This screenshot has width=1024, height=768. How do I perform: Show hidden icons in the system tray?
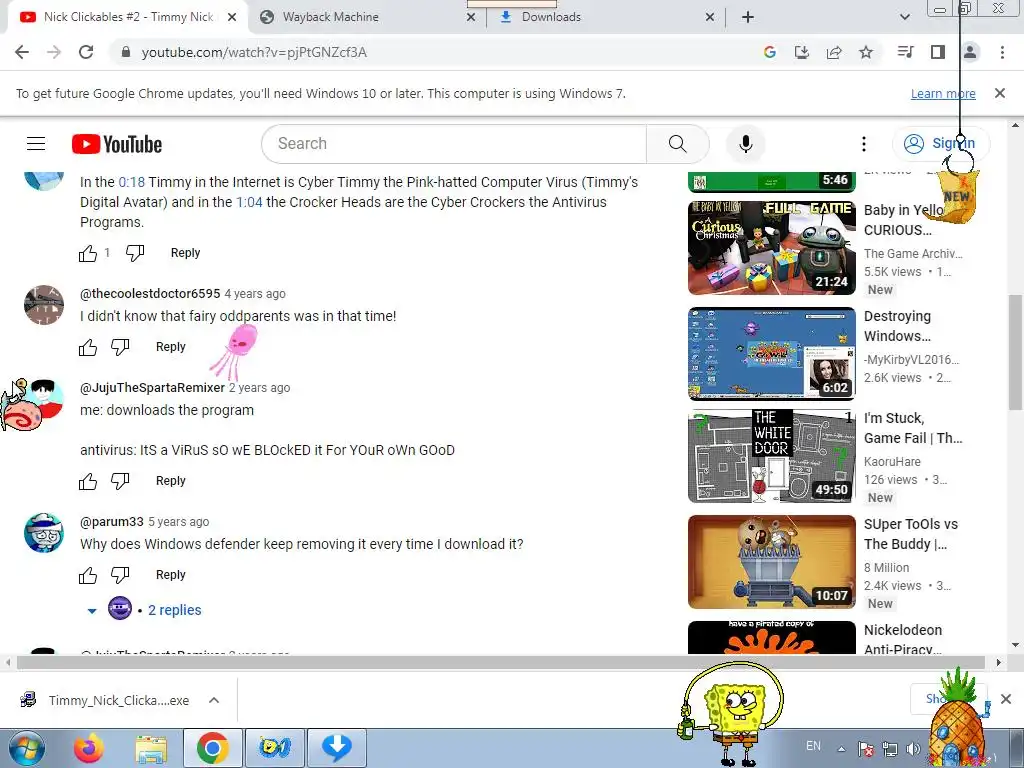(x=841, y=749)
